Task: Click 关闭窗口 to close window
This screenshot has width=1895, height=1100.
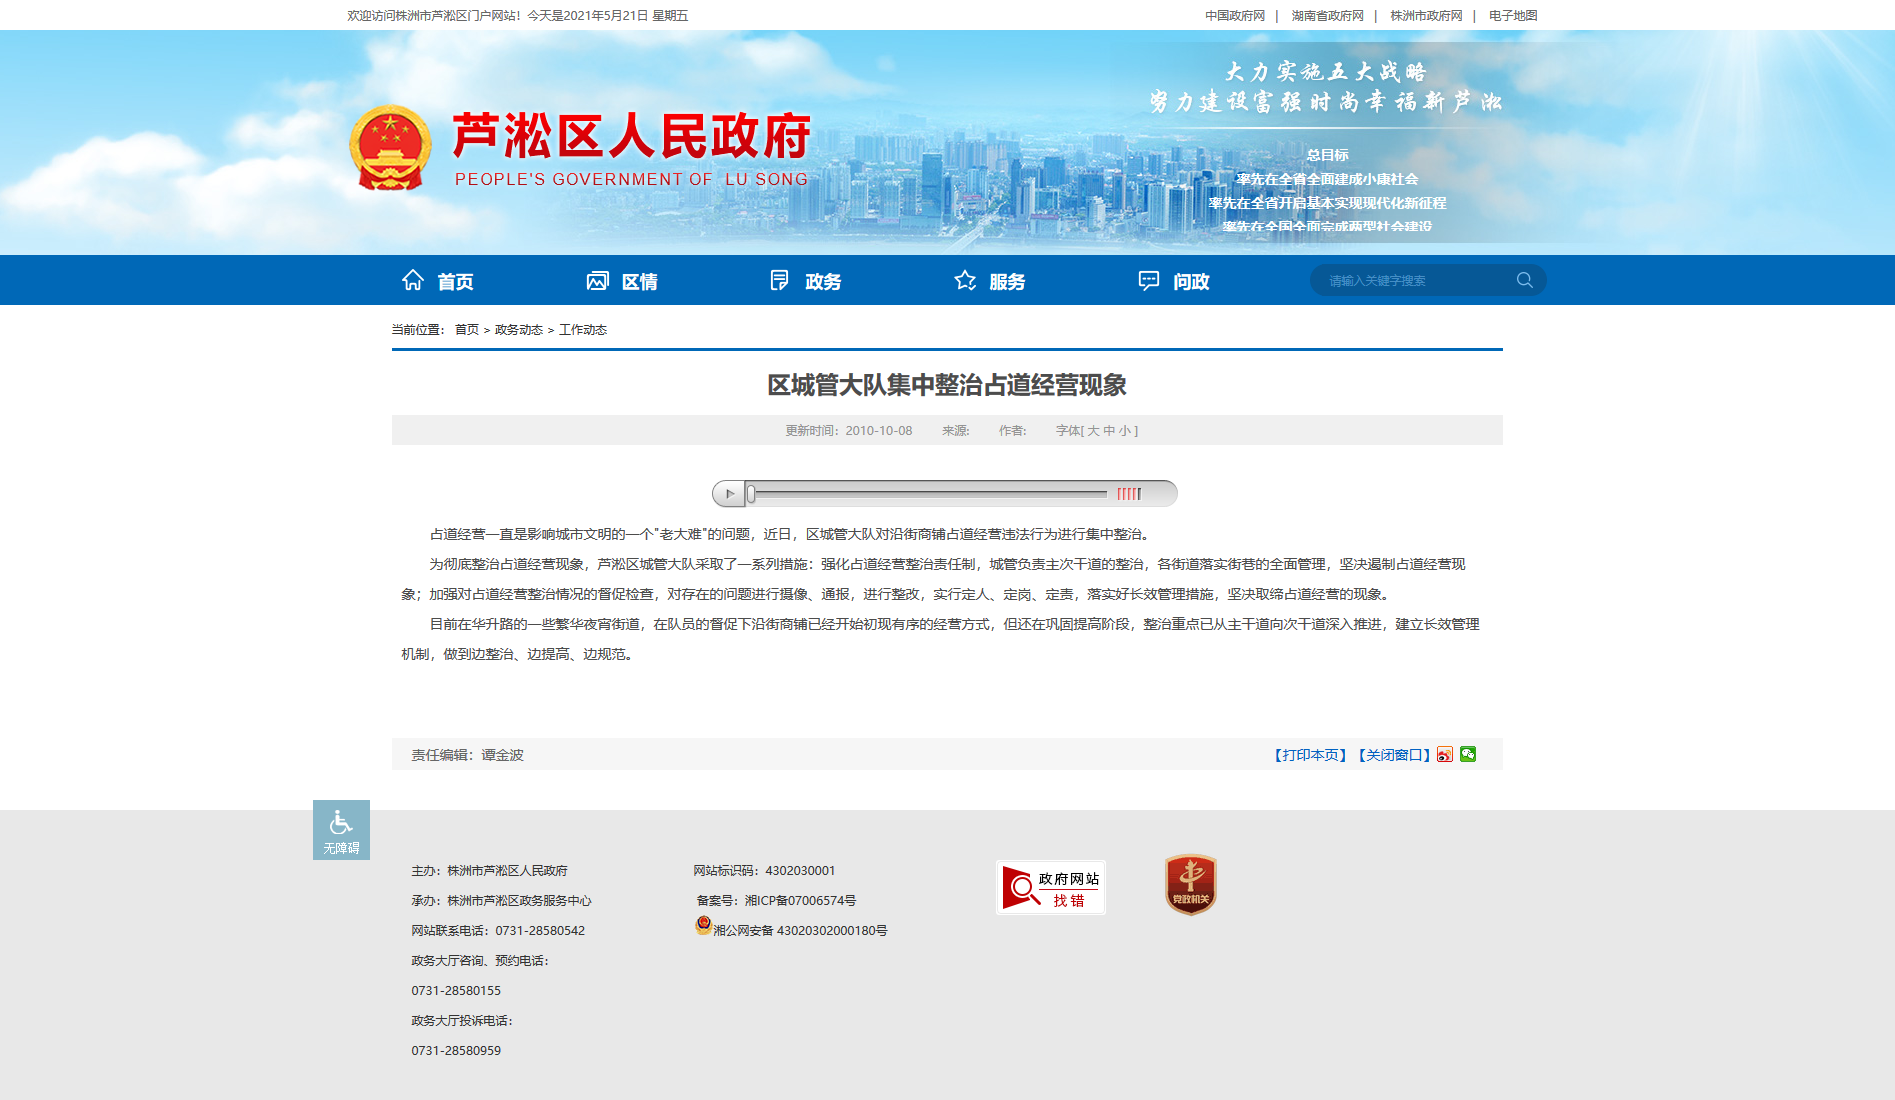Action: click(x=1394, y=755)
